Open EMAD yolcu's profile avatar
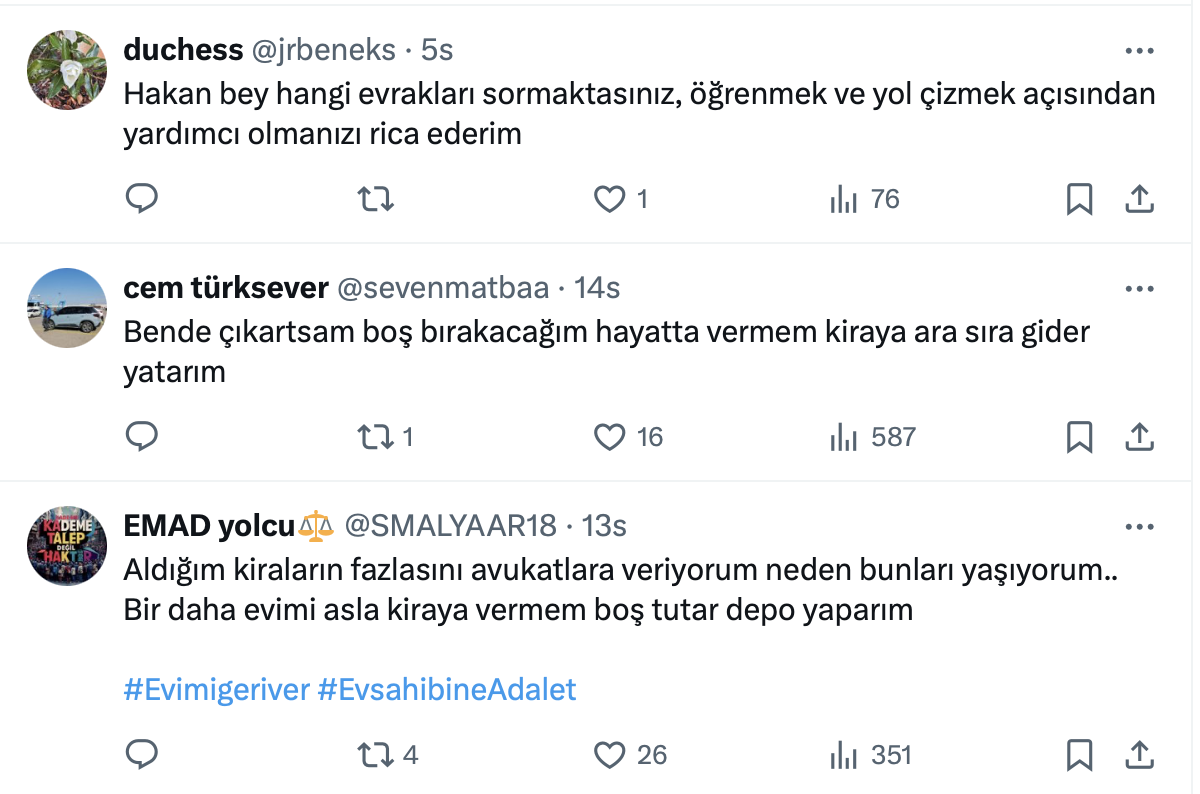 (66, 546)
